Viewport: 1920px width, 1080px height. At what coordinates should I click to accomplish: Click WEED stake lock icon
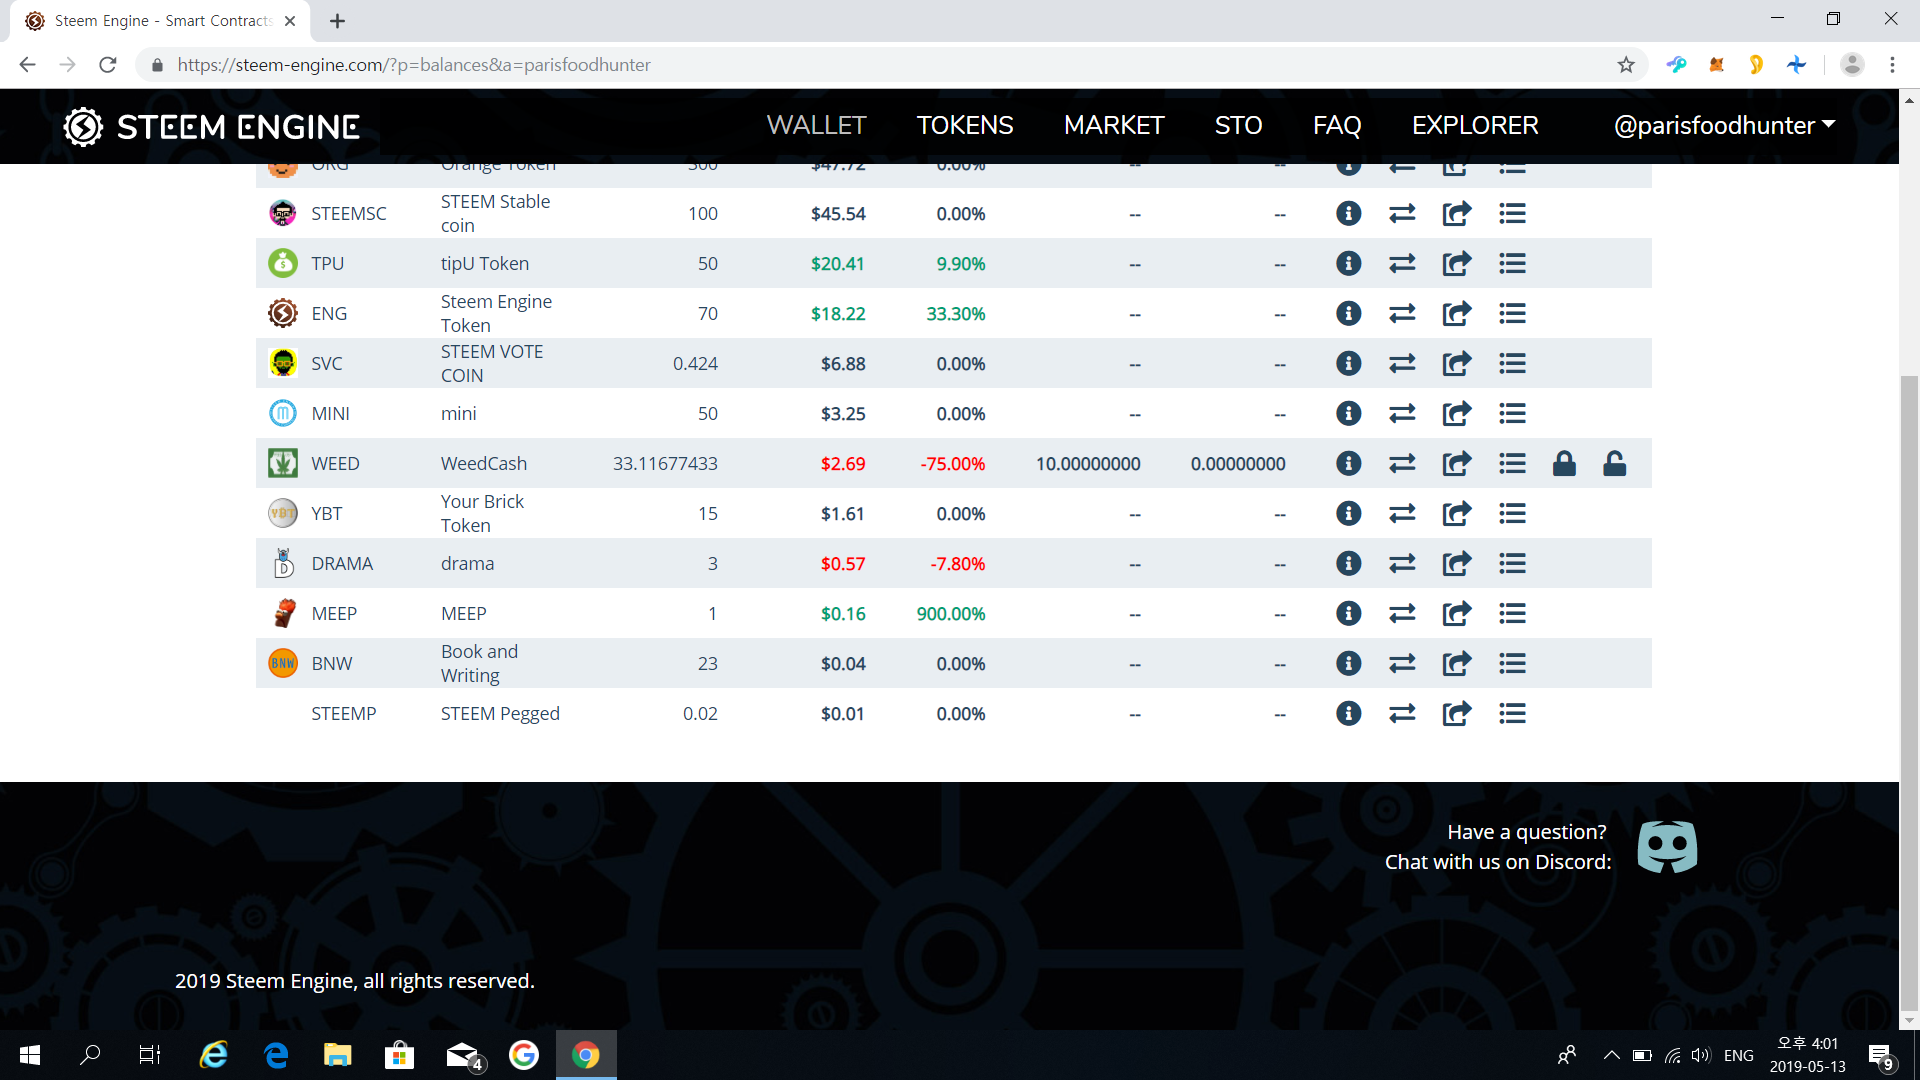1564,463
